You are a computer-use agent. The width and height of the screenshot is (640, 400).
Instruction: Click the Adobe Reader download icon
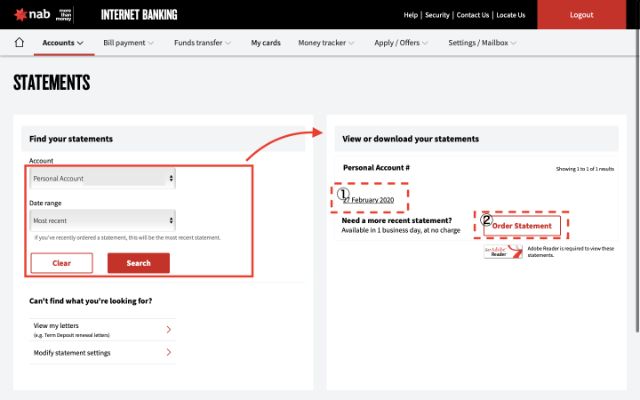tap(503, 251)
